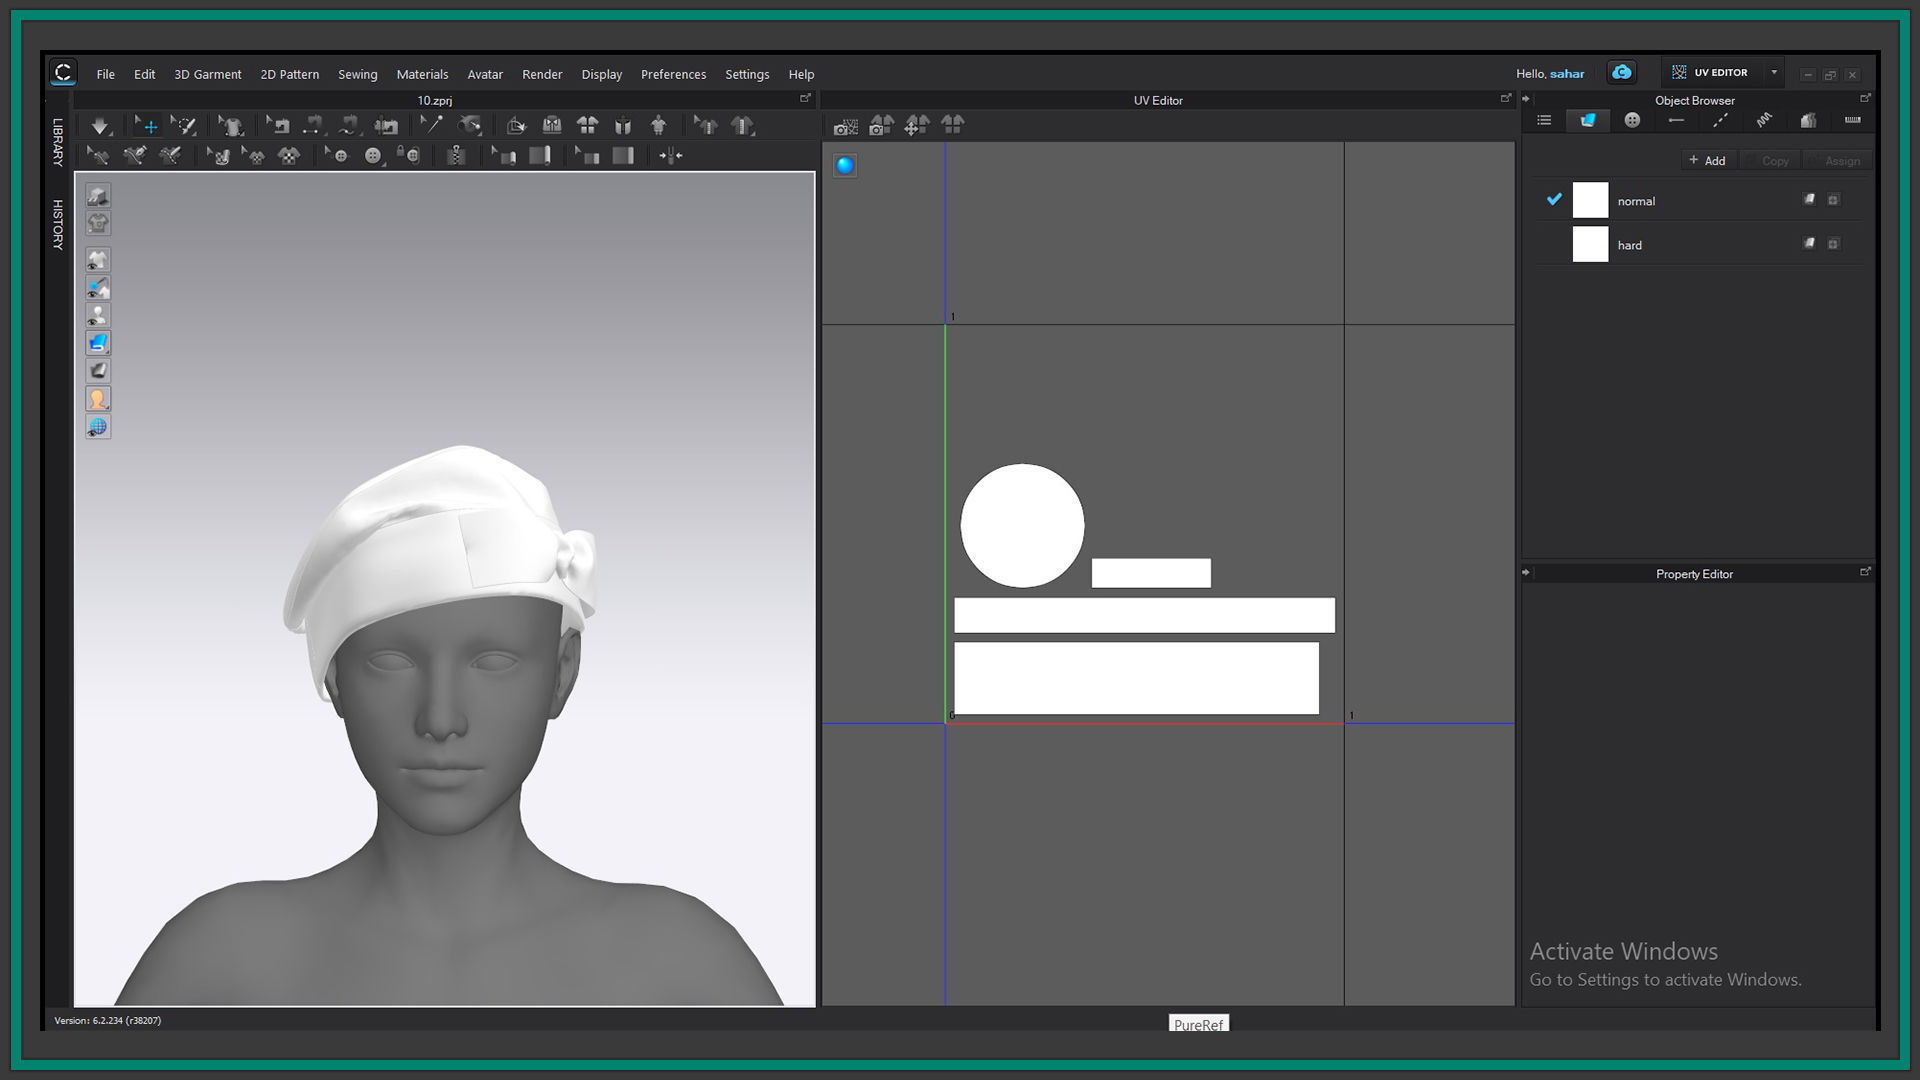Toggle the 3D environment globe visibility
The width and height of the screenshot is (1920, 1080).
pos(98,427)
